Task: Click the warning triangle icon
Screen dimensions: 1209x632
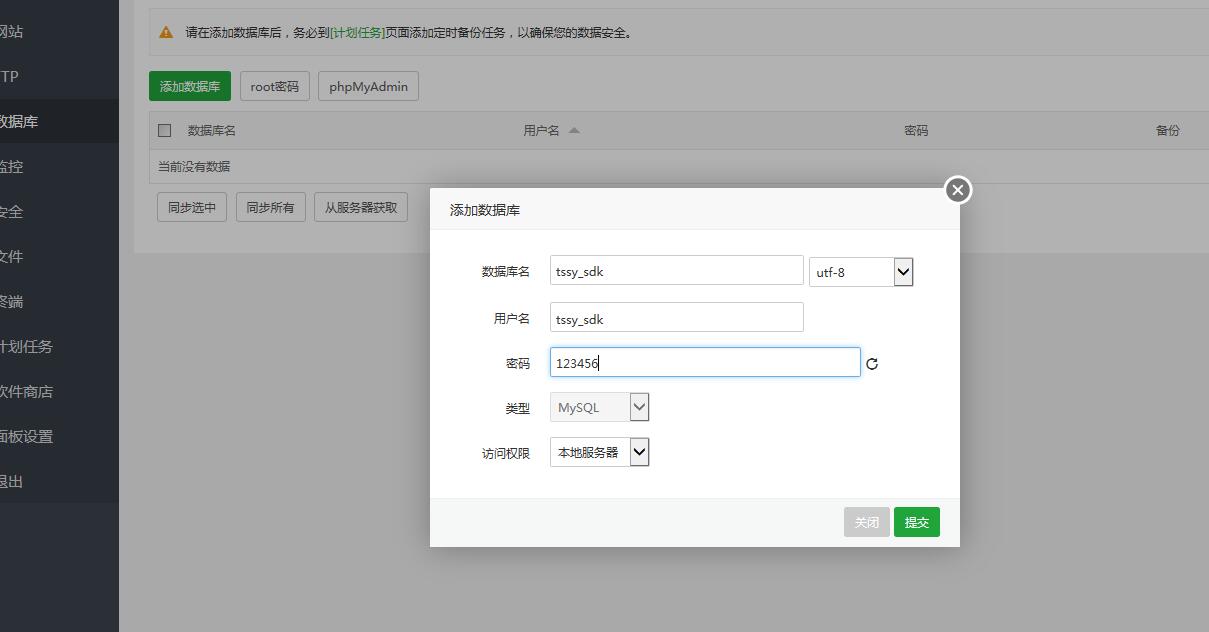Action: point(166,32)
